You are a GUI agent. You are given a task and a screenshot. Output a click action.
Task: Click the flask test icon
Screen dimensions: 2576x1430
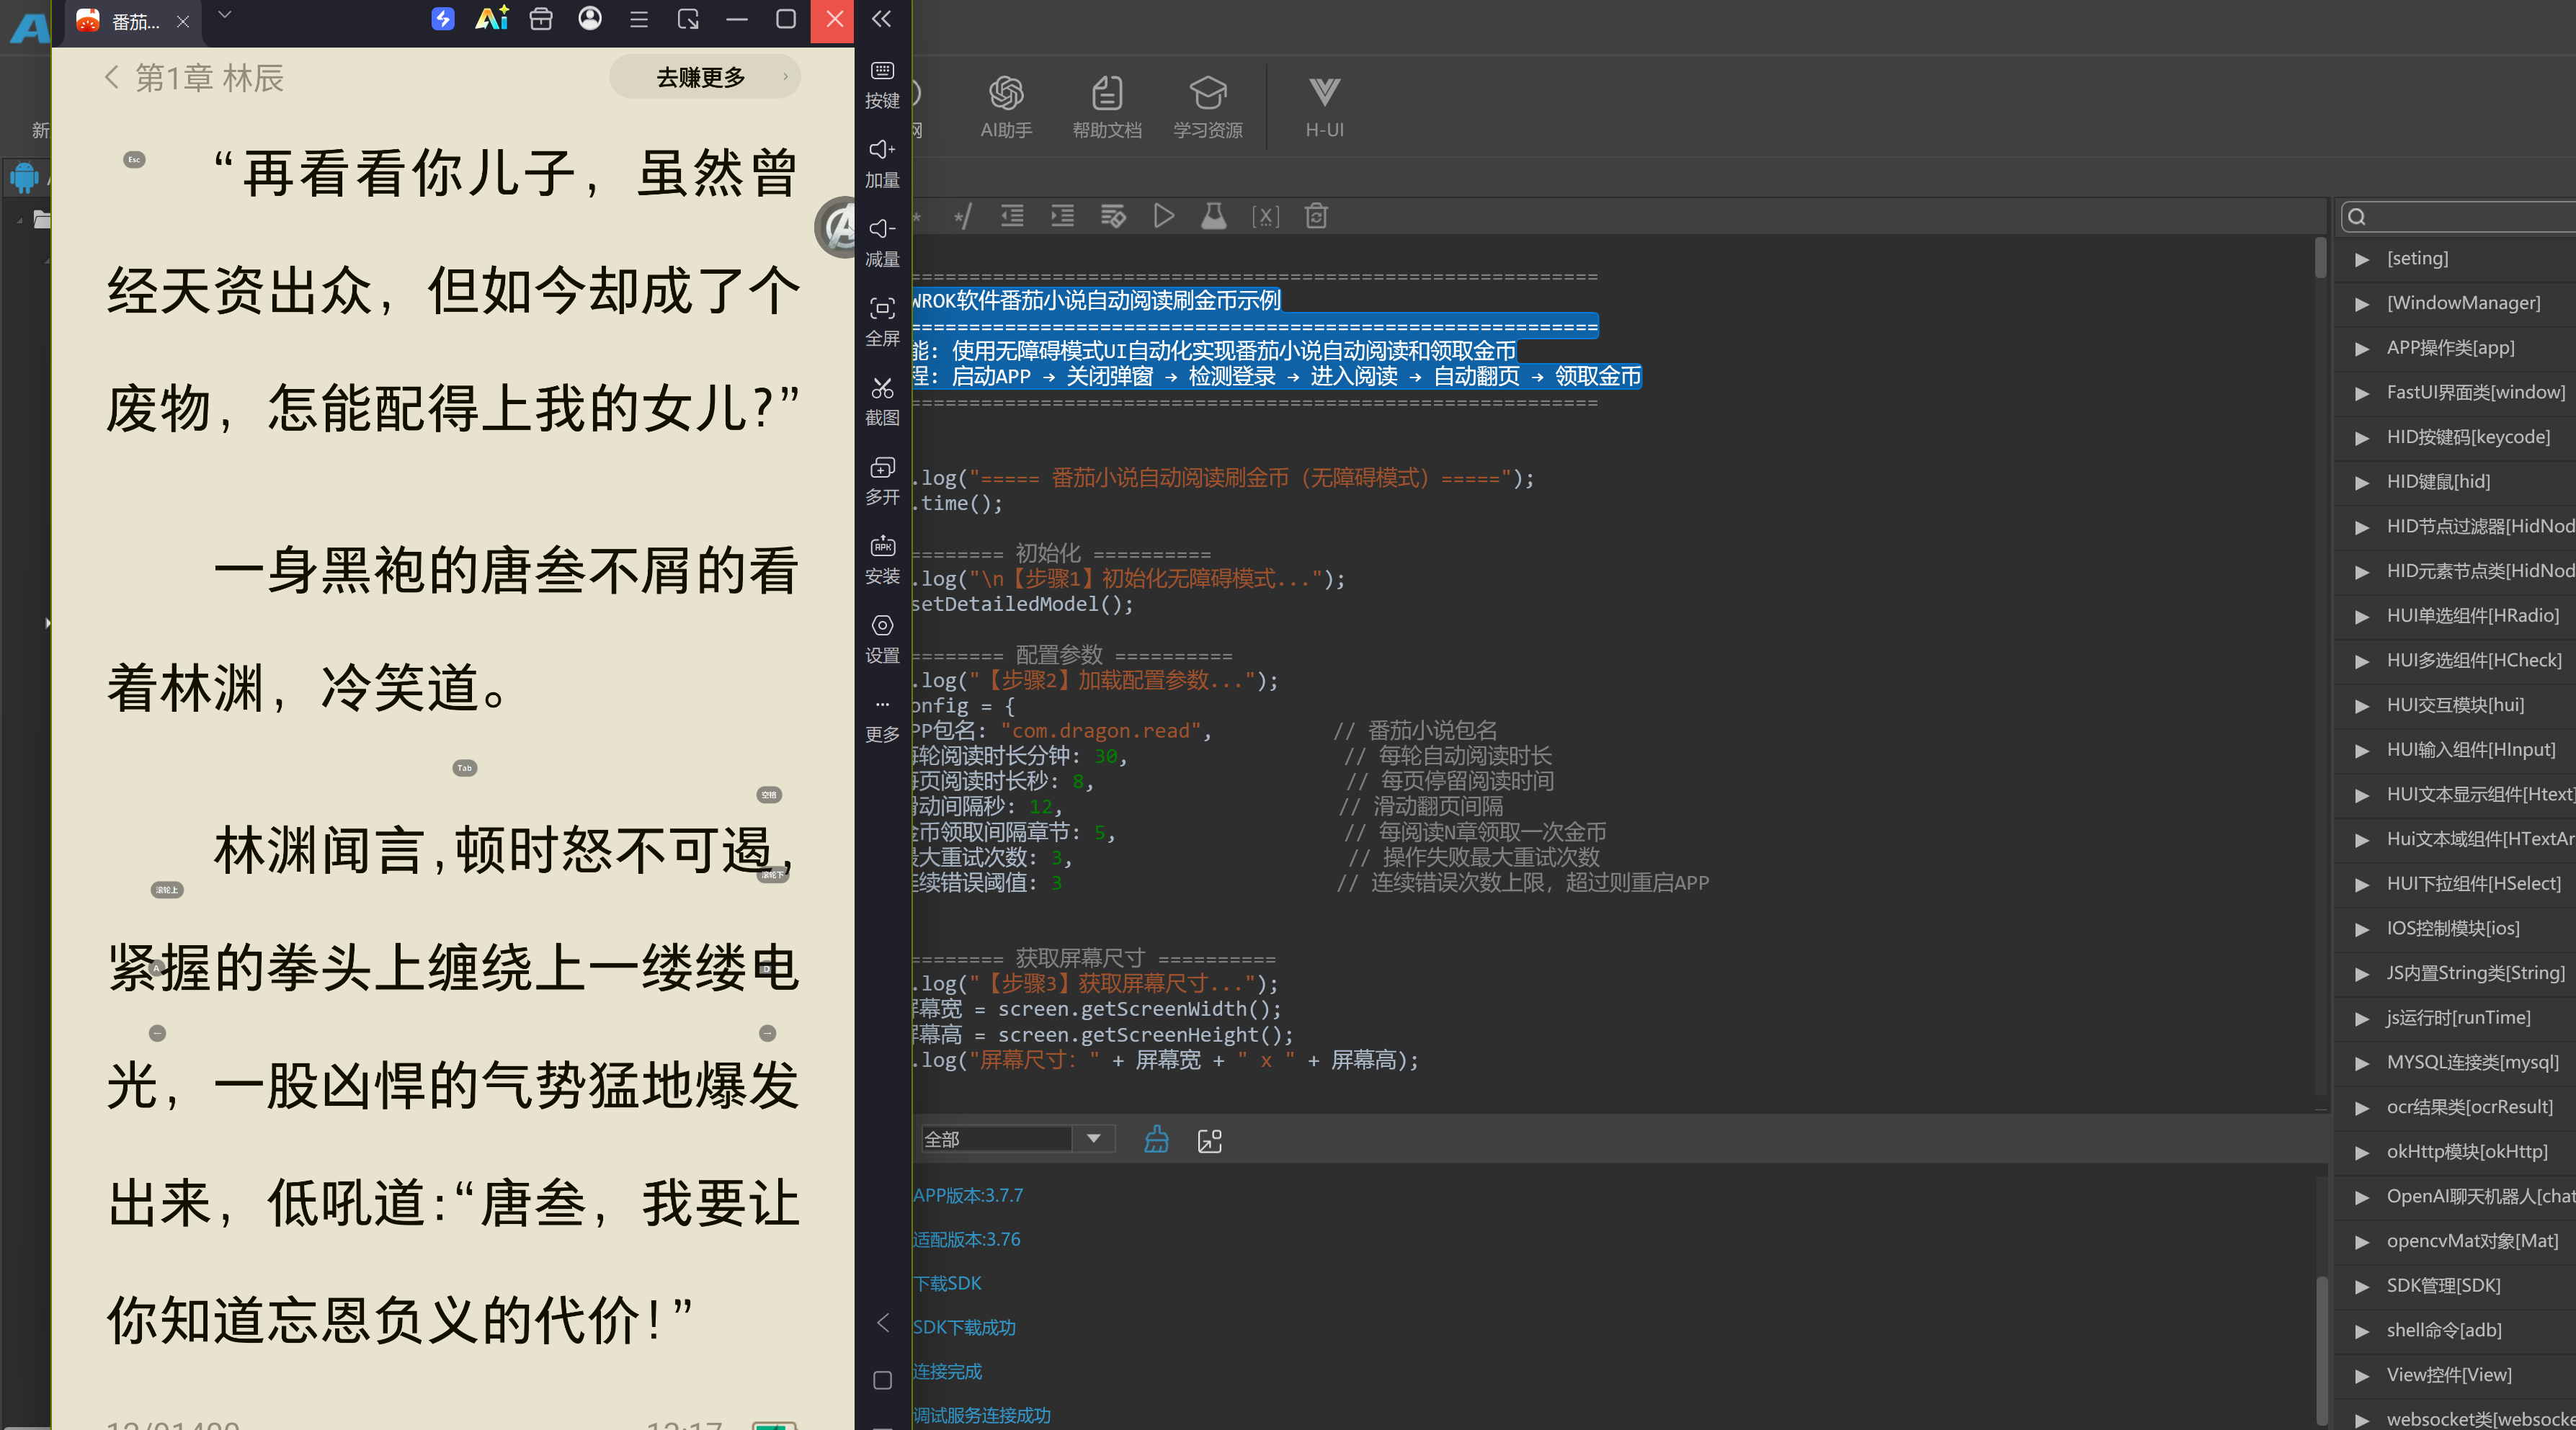pyautogui.click(x=1213, y=216)
